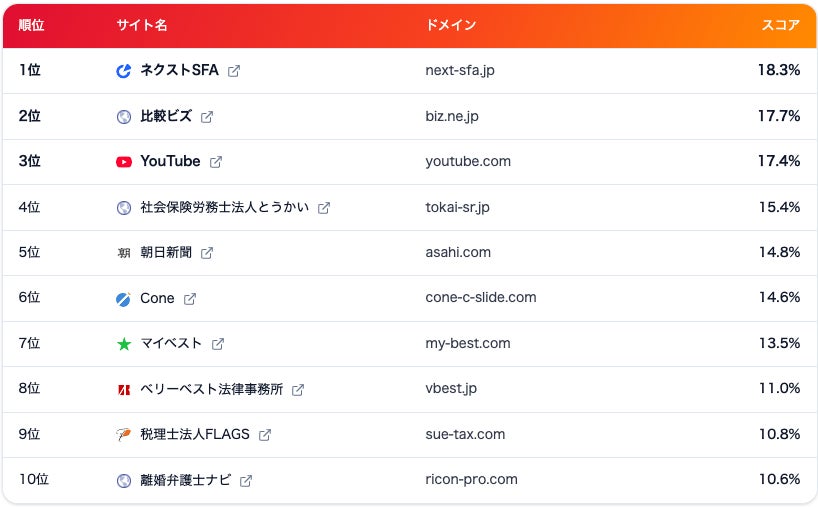Click the サイト名 column header
The image size is (818, 507).
pos(141,25)
